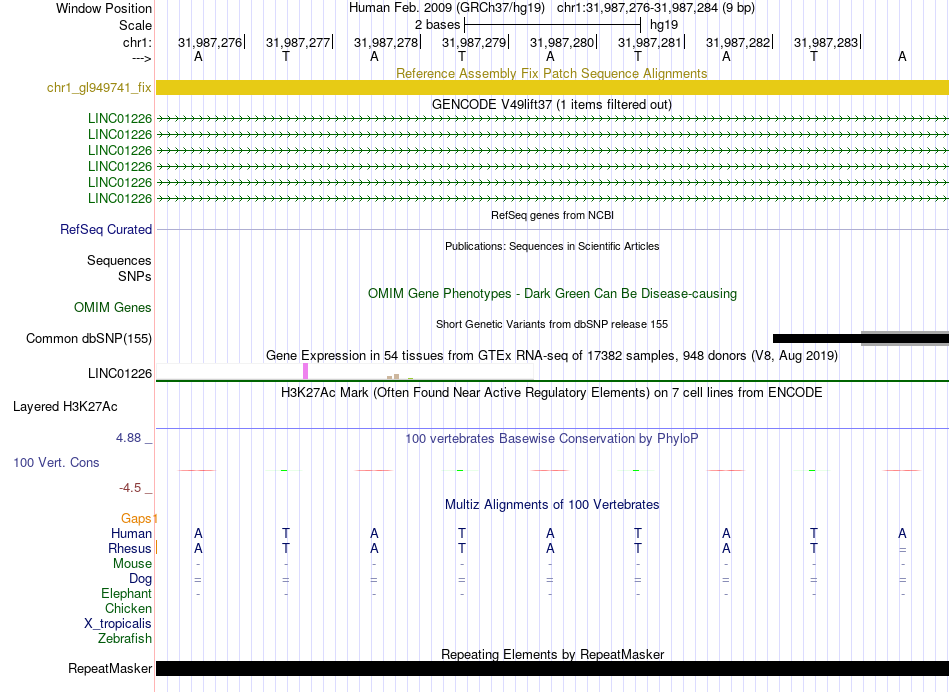Image resolution: width=950 pixels, height=692 pixels.
Task: Click the RepeatMasker track label
Action: (110, 668)
